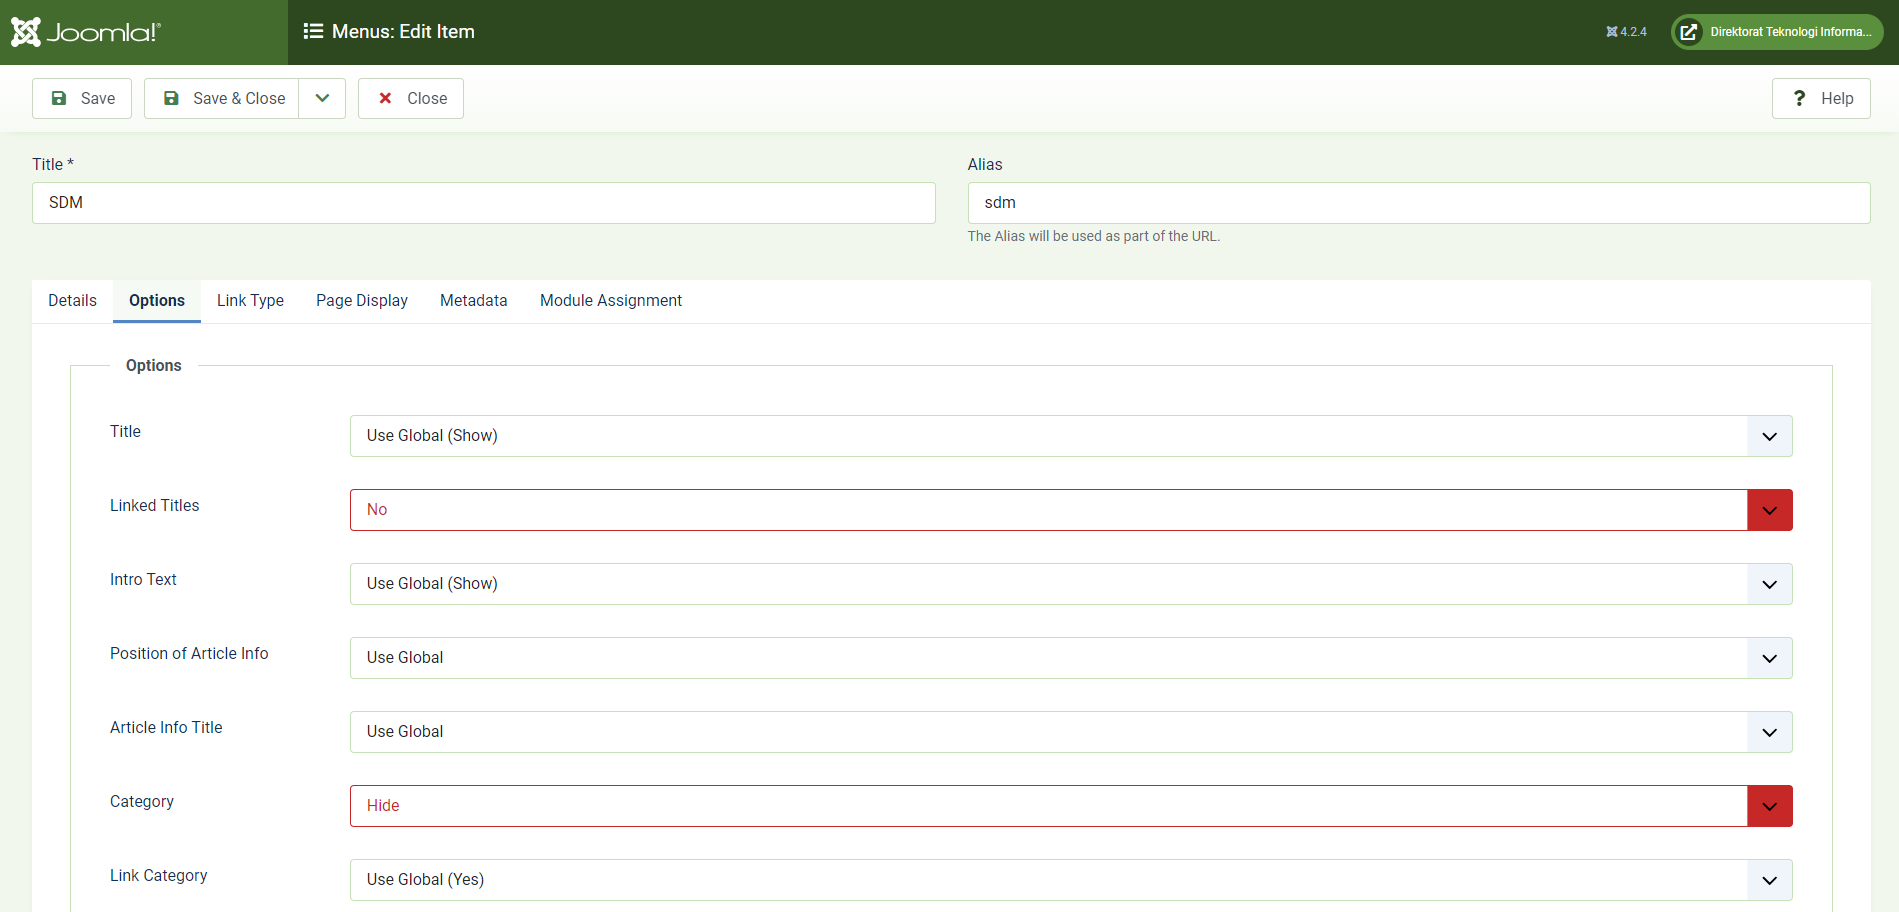Click the Close button with red X
Image resolution: width=1899 pixels, height=912 pixels.
coord(411,98)
